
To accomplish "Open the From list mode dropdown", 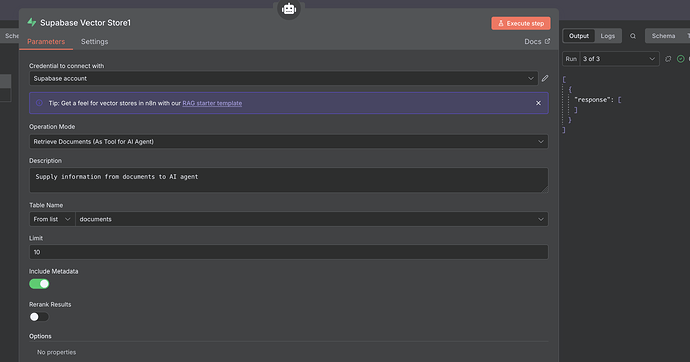I will pos(52,219).
